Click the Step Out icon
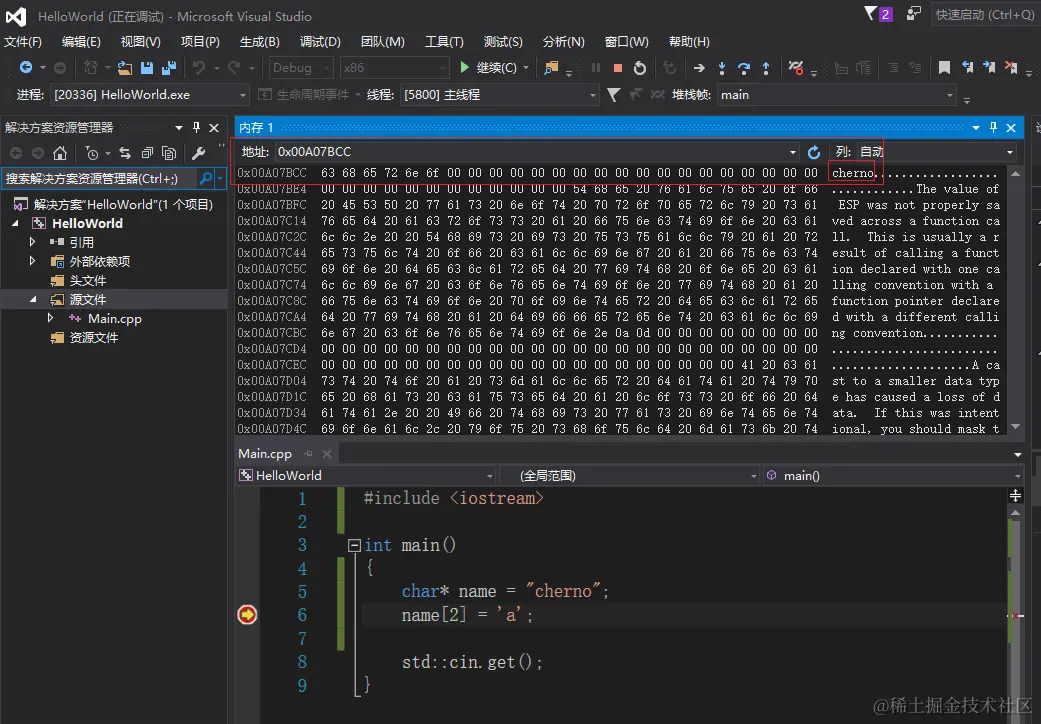This screenshot has width=1041, height=724. tap(766, 68)
